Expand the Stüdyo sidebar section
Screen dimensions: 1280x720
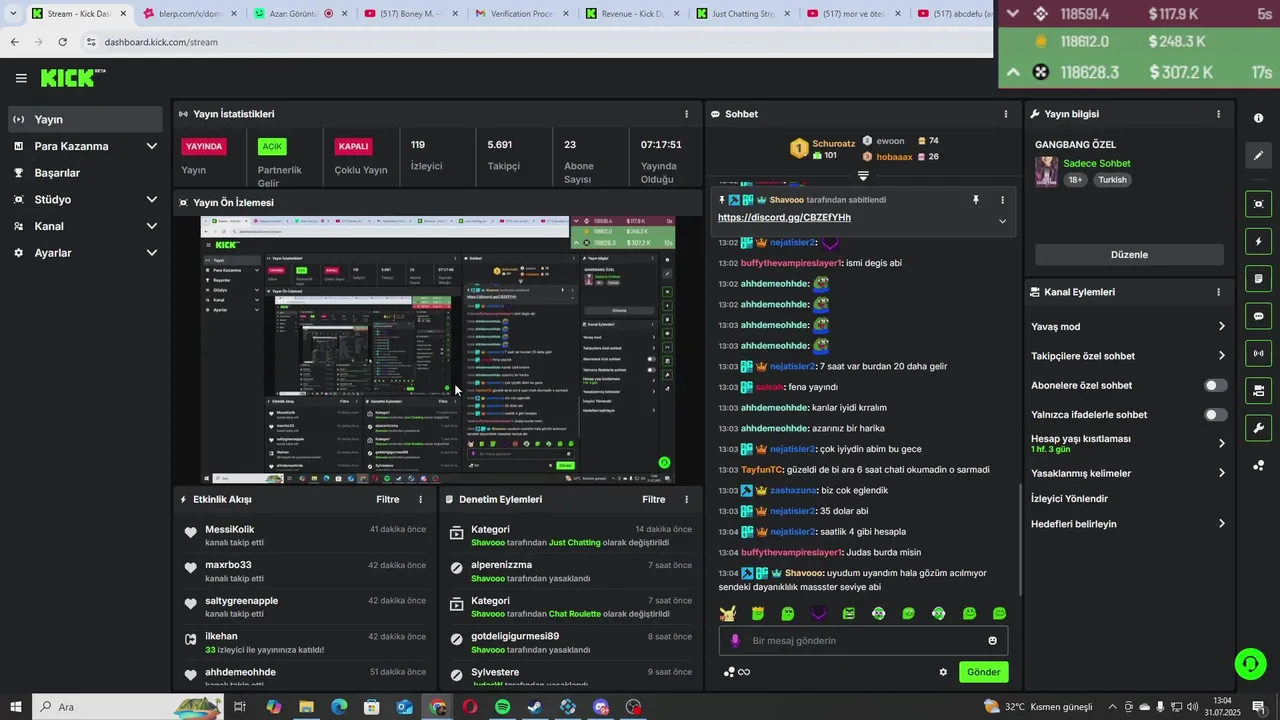click(x=152, y=199)
